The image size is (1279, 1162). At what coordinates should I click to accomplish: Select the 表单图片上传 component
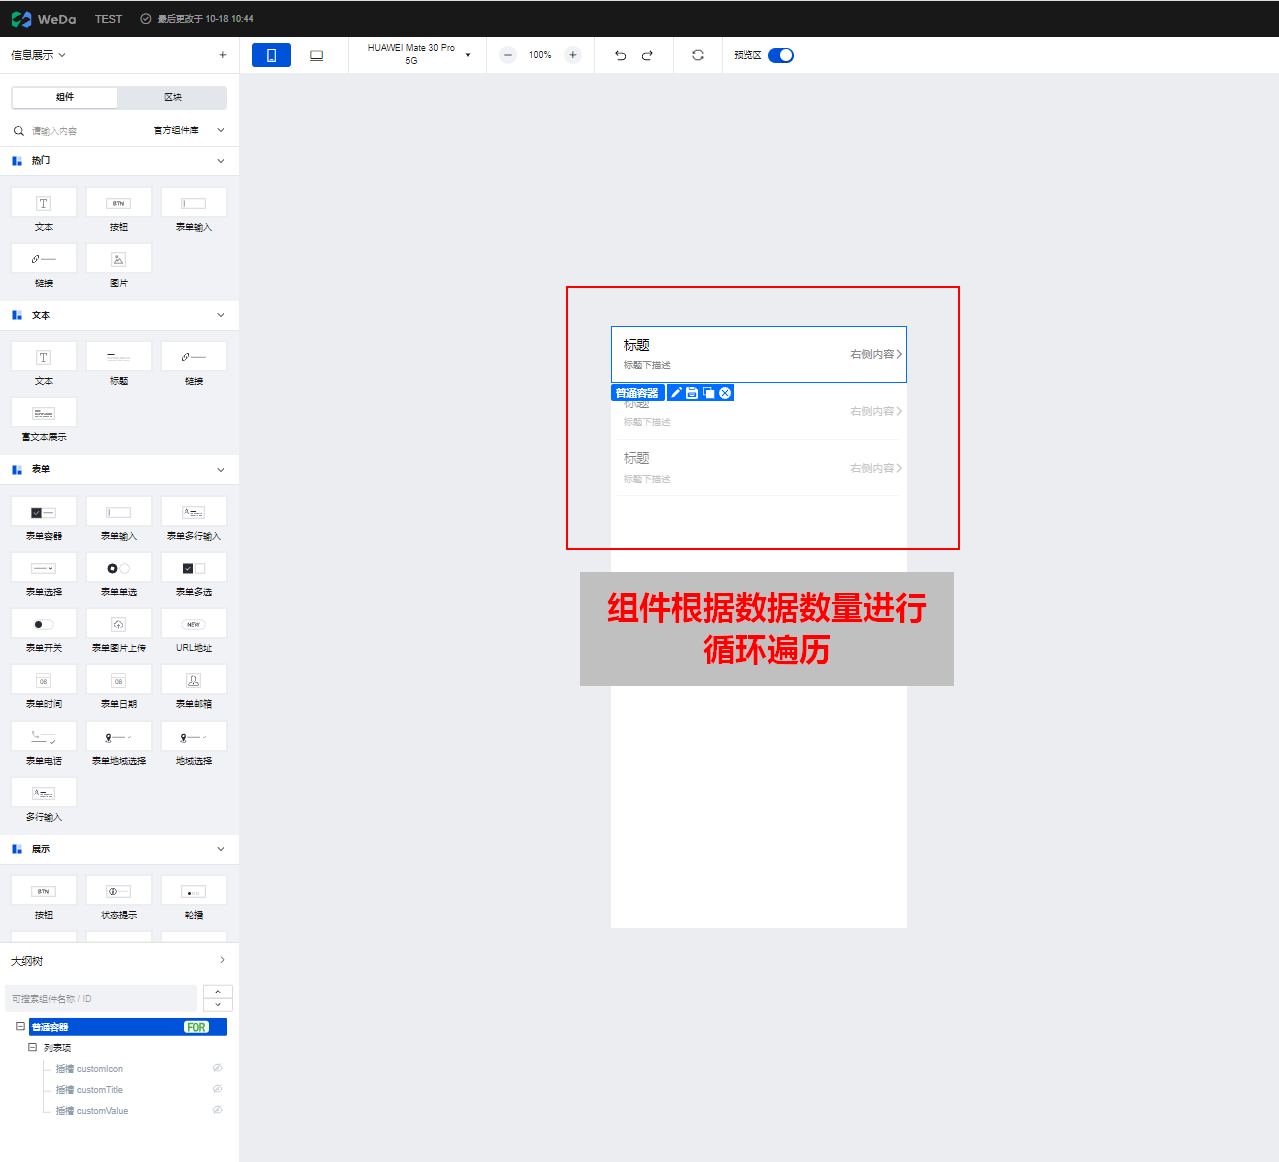point(119,631)
